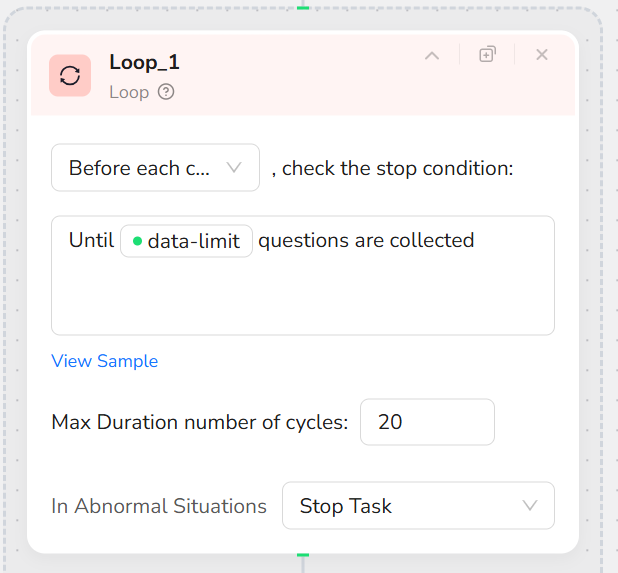
Task: Open the "Before each c..." dropdown
Action: (155, 168)
